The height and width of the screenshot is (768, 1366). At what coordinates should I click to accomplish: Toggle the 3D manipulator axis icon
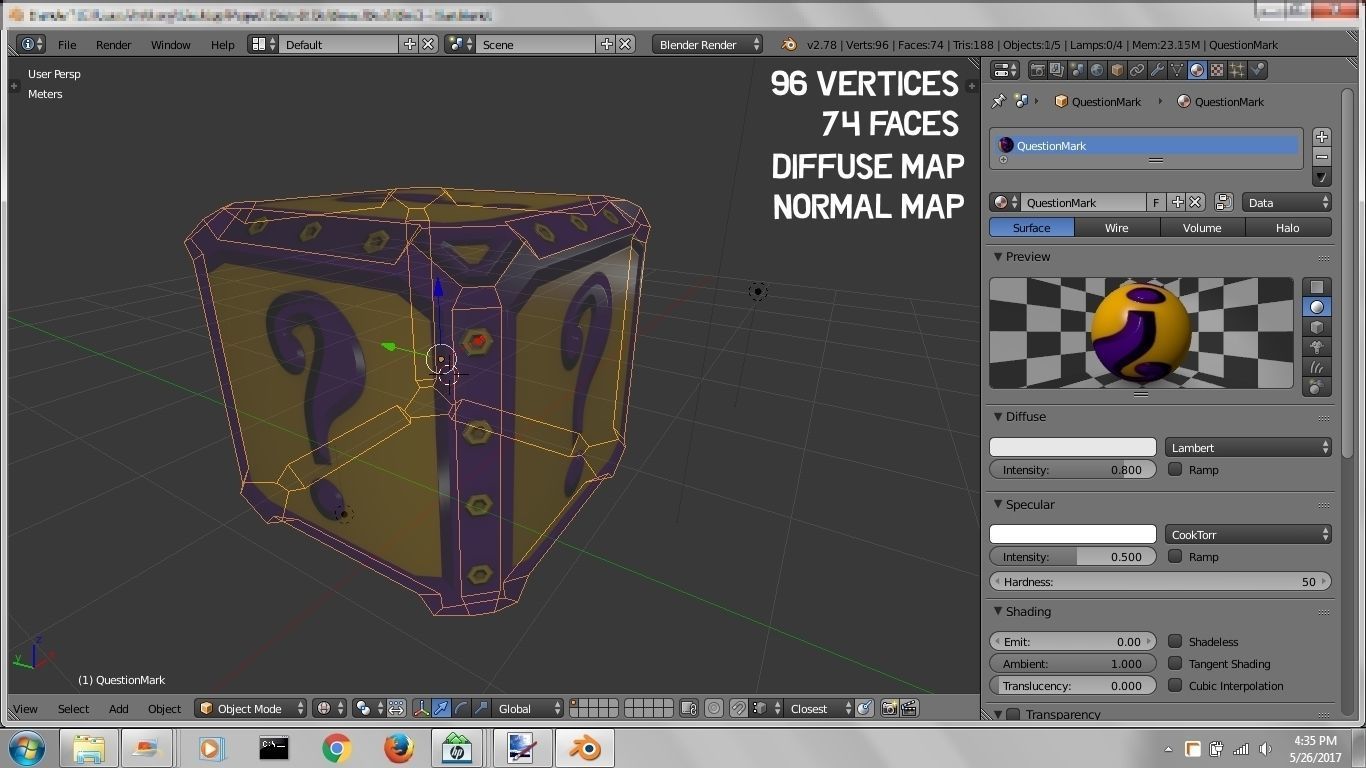pos(421,708)
